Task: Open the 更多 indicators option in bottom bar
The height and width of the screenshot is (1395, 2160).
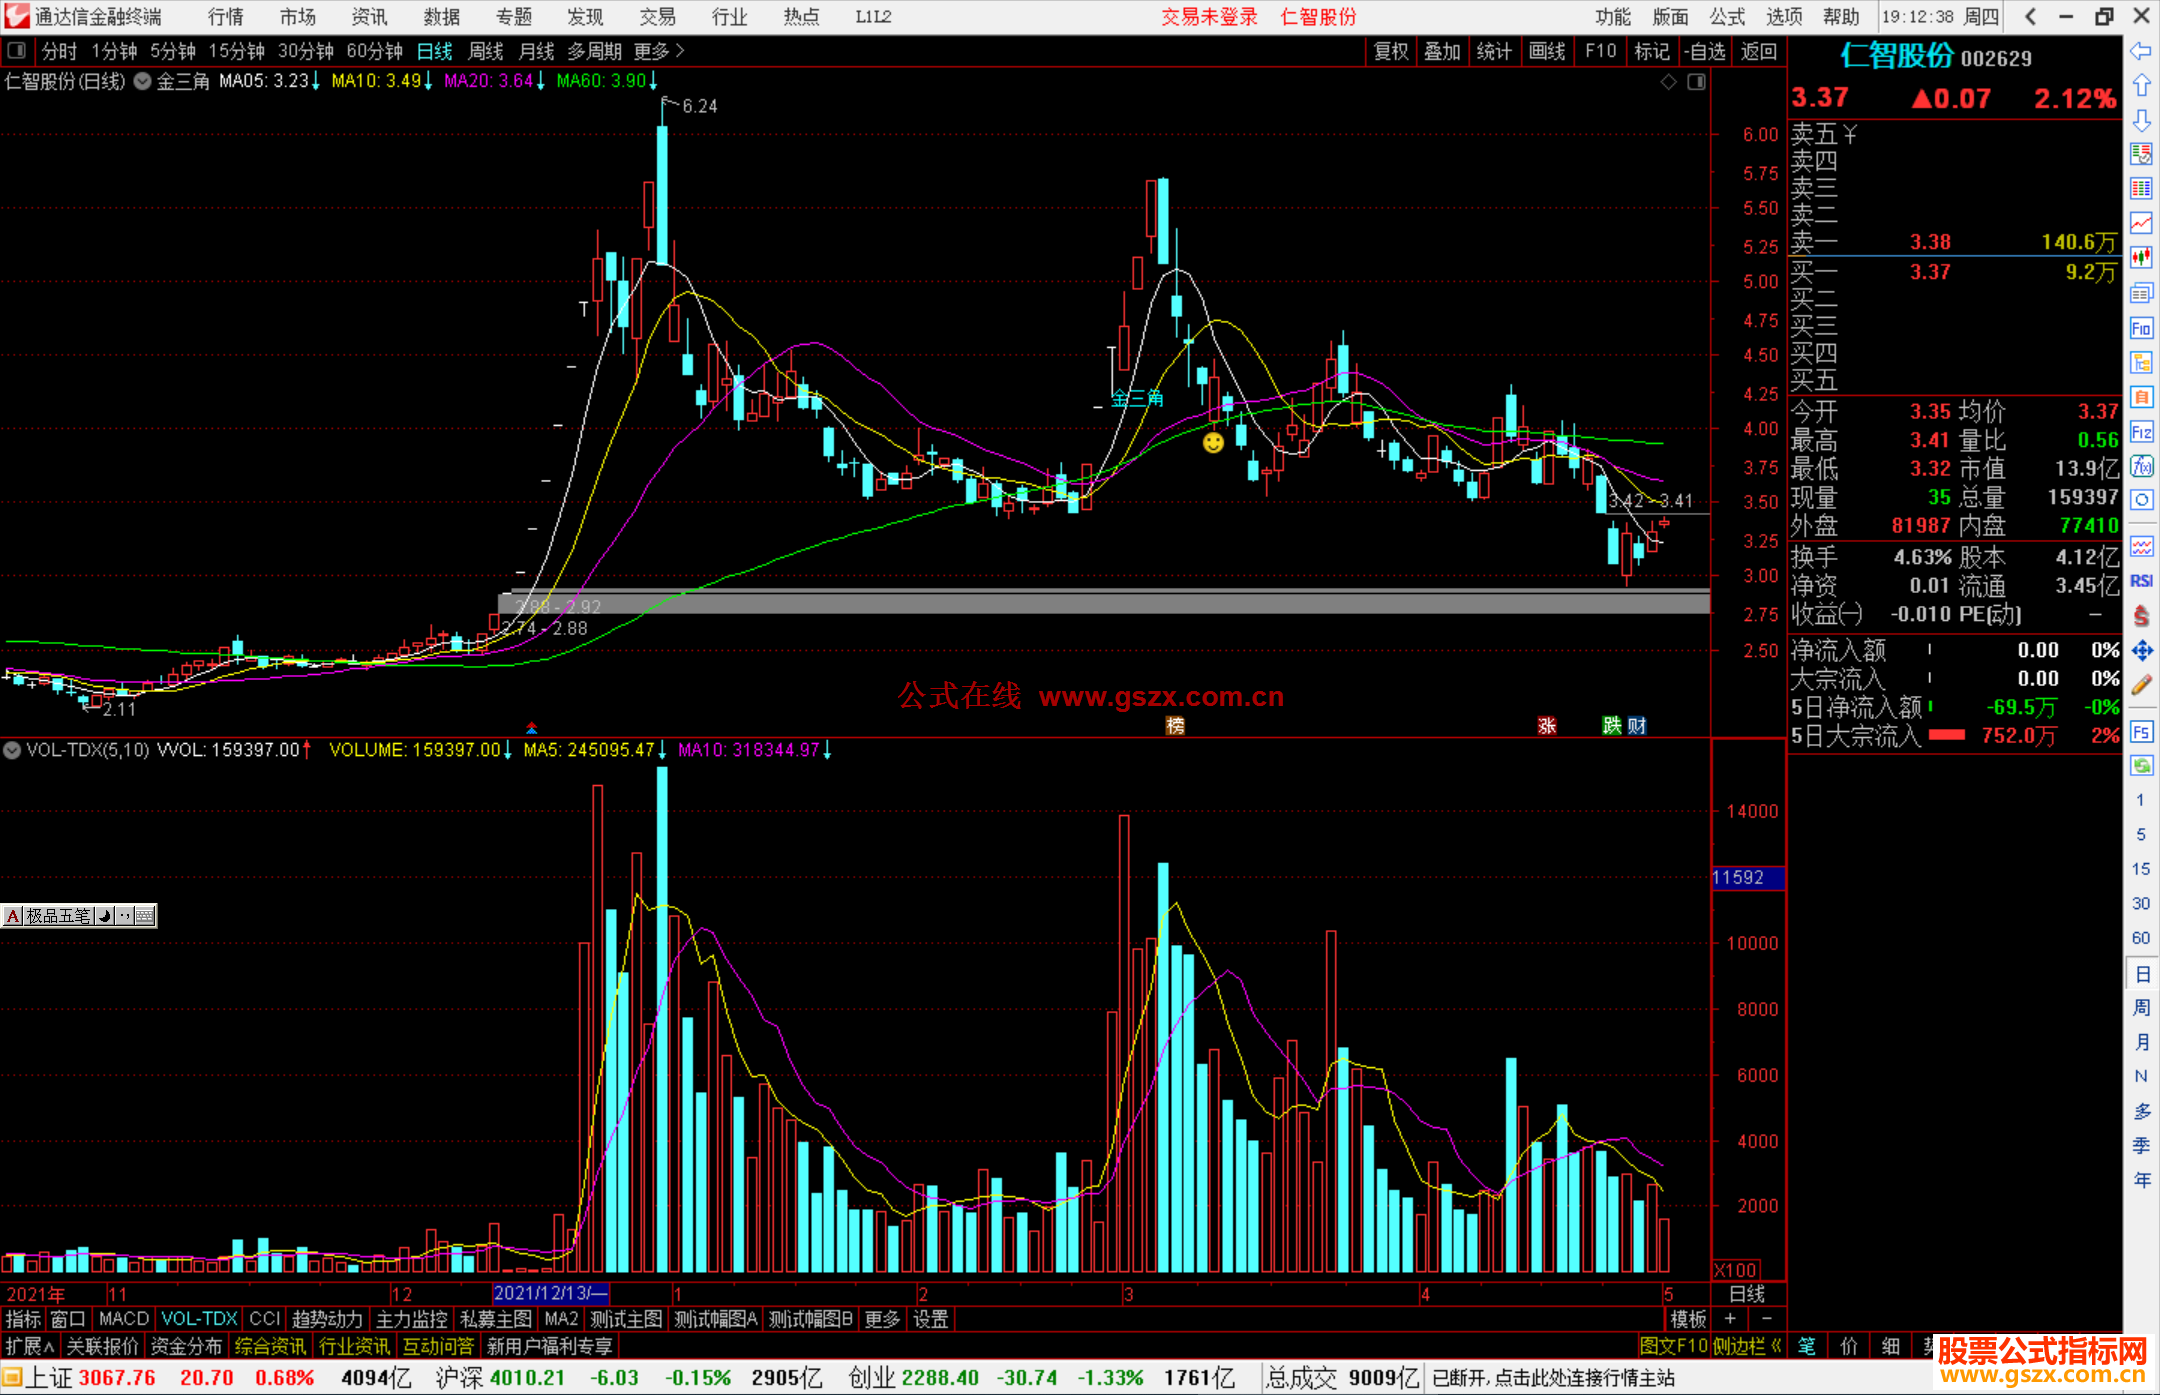Action: click(x=882, y=1319)
